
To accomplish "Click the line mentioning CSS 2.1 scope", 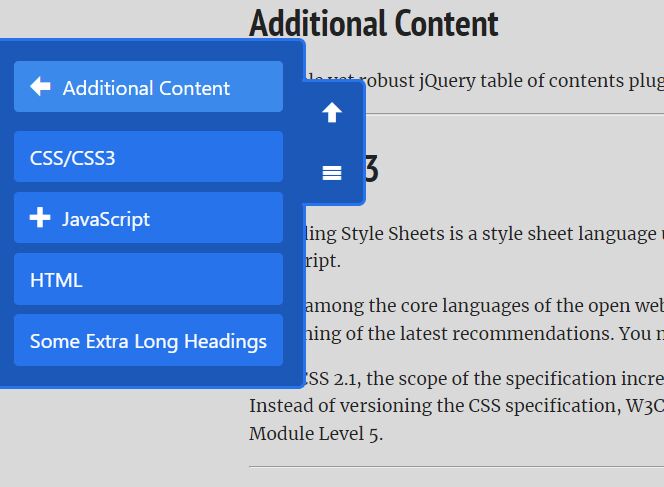I will pos(484,378).
